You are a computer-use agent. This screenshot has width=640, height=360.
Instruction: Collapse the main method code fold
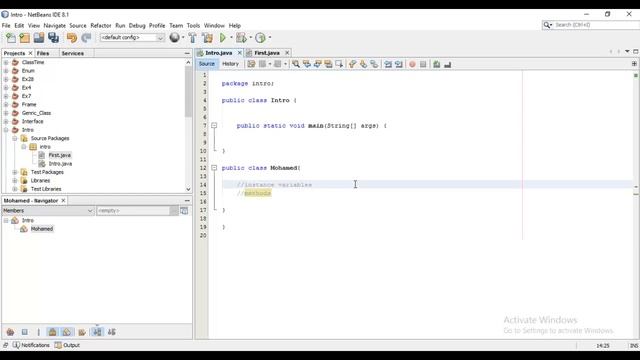coord(214,126)
